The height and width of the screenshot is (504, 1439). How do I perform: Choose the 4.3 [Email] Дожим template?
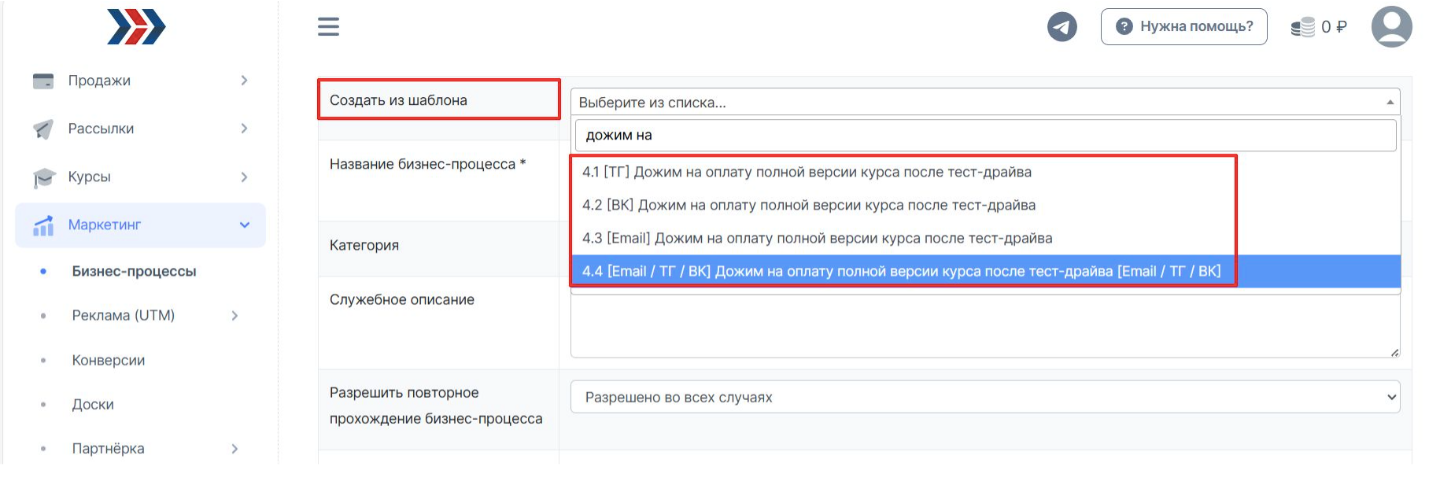(x=816, y=238)
